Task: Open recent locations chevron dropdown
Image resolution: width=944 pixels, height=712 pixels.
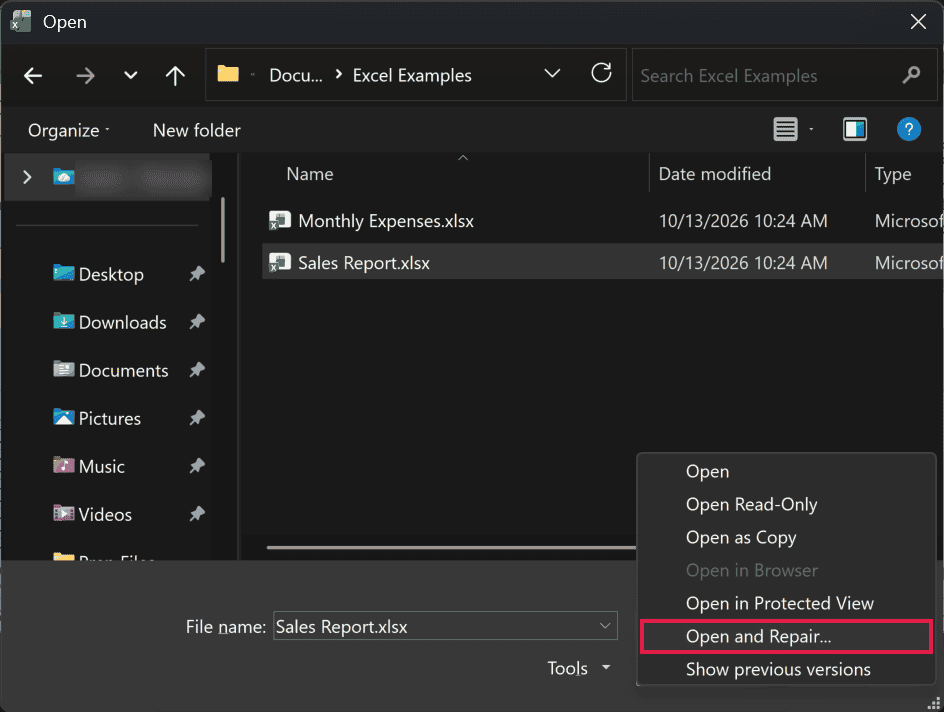Action: point(131,76)
